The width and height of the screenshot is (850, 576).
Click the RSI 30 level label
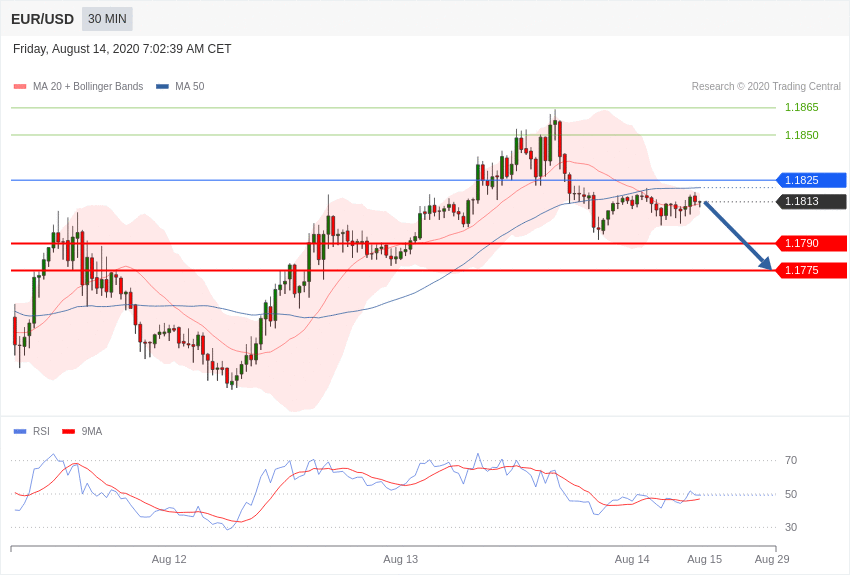coord(791,527)
